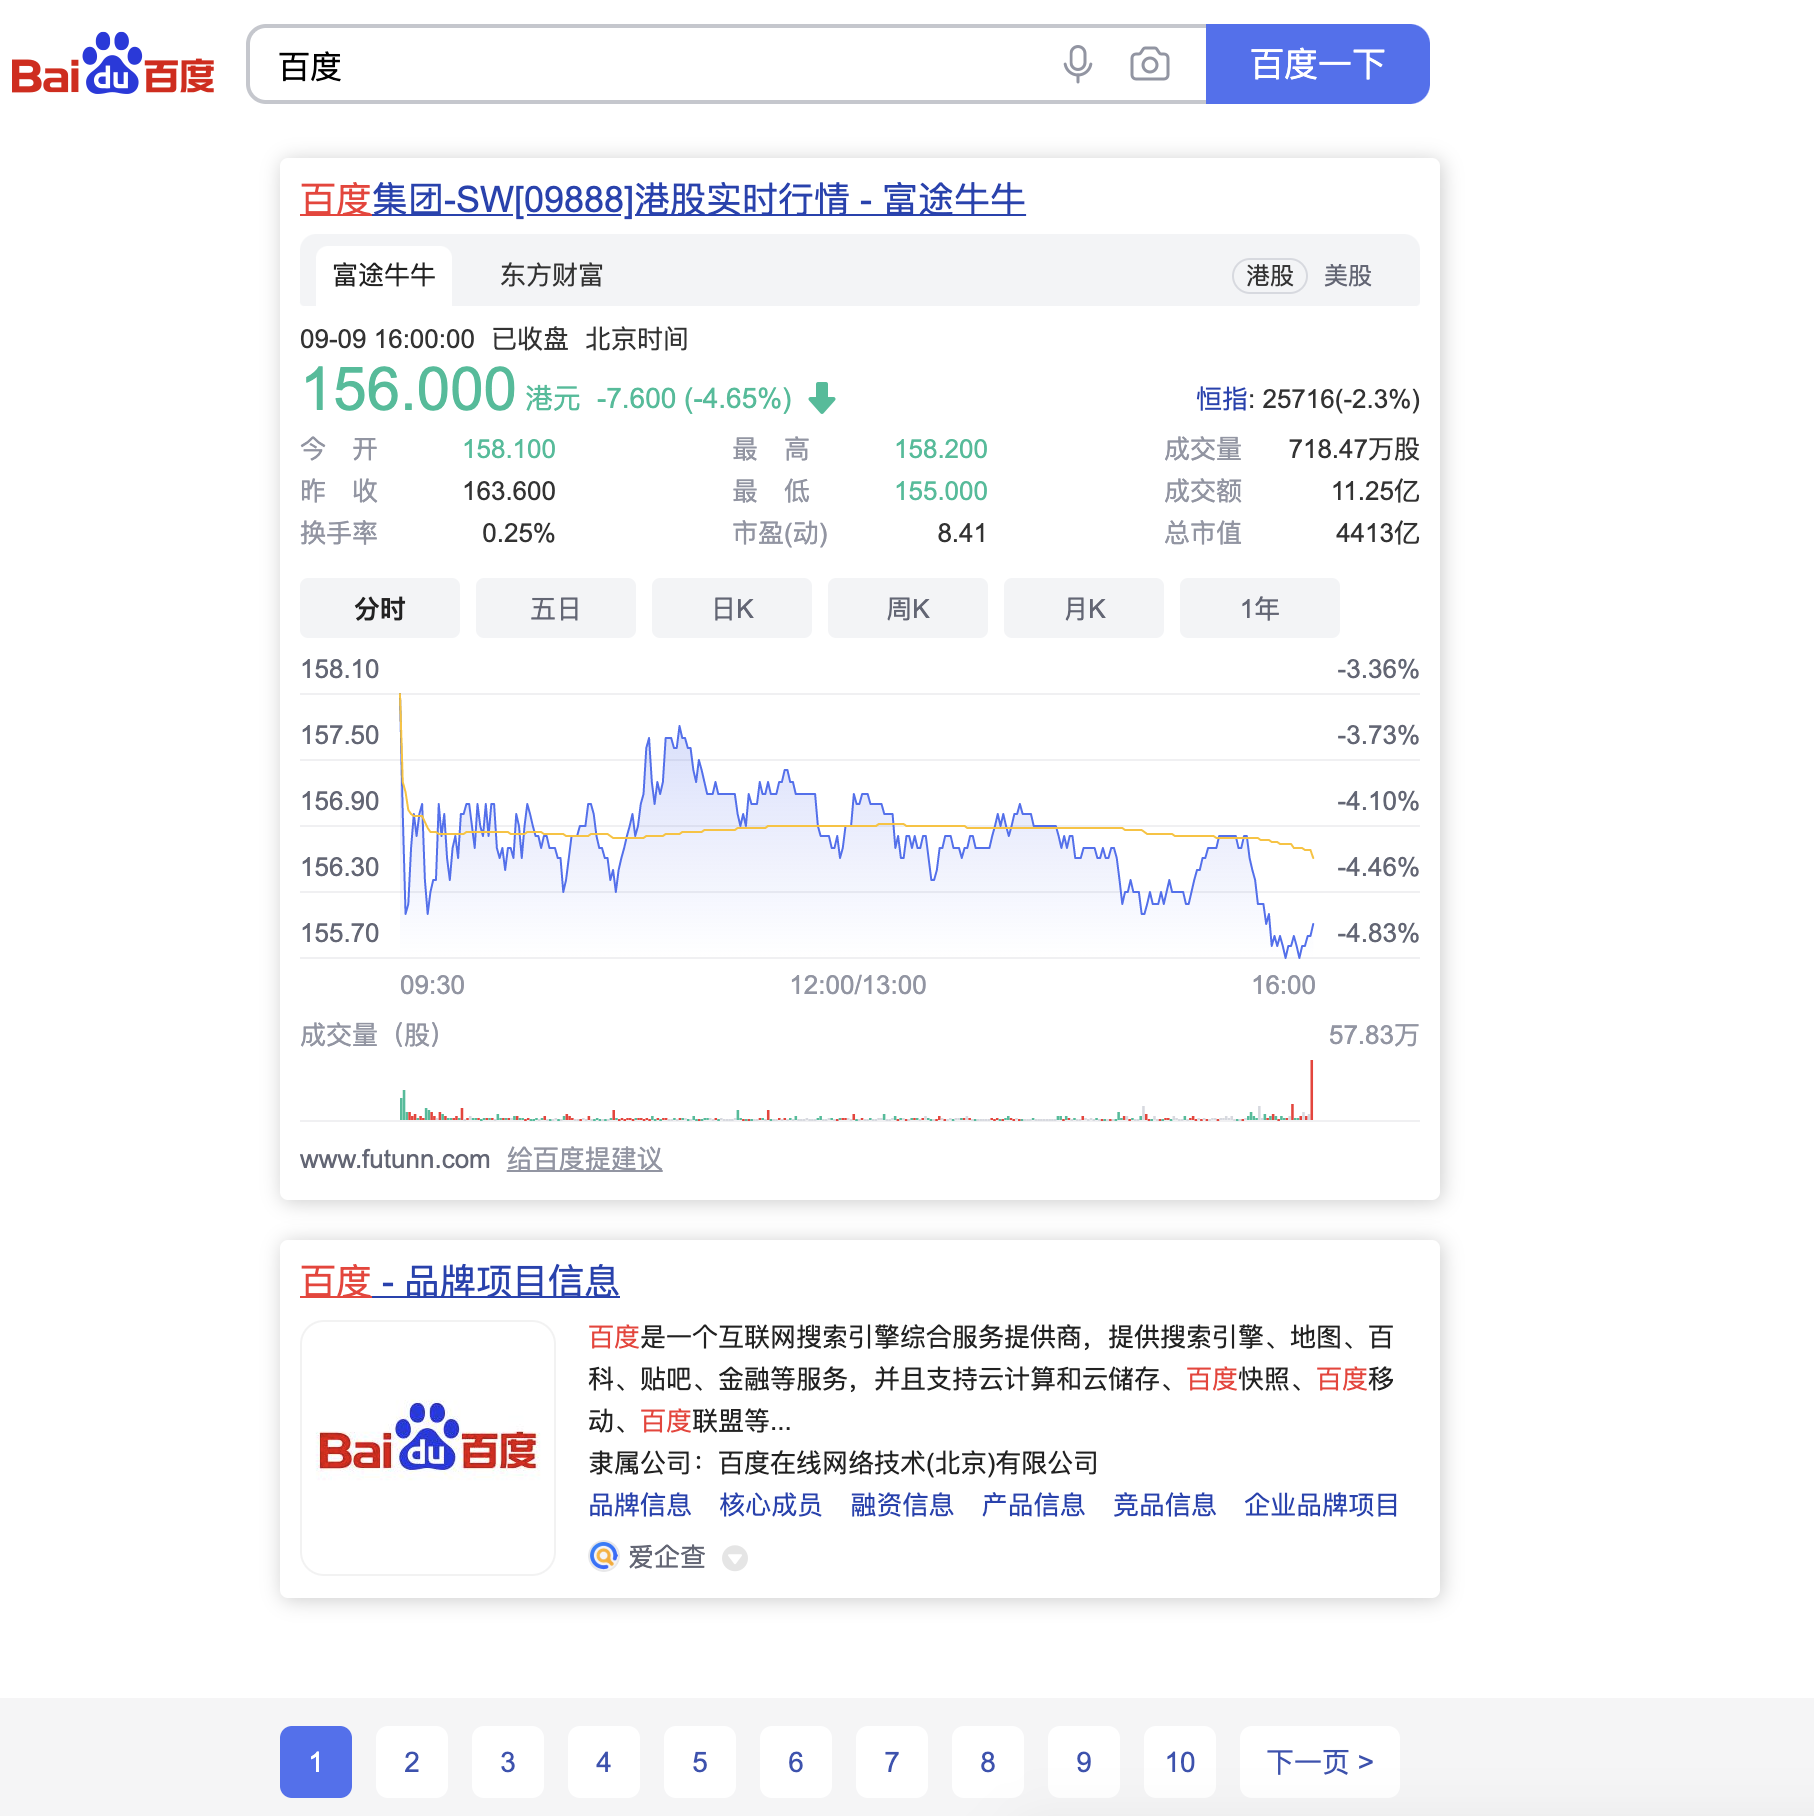Screen dimensions: 1814x1816
Task: Open 给百度提建议 feedback link
Action: coord(584,1159)
